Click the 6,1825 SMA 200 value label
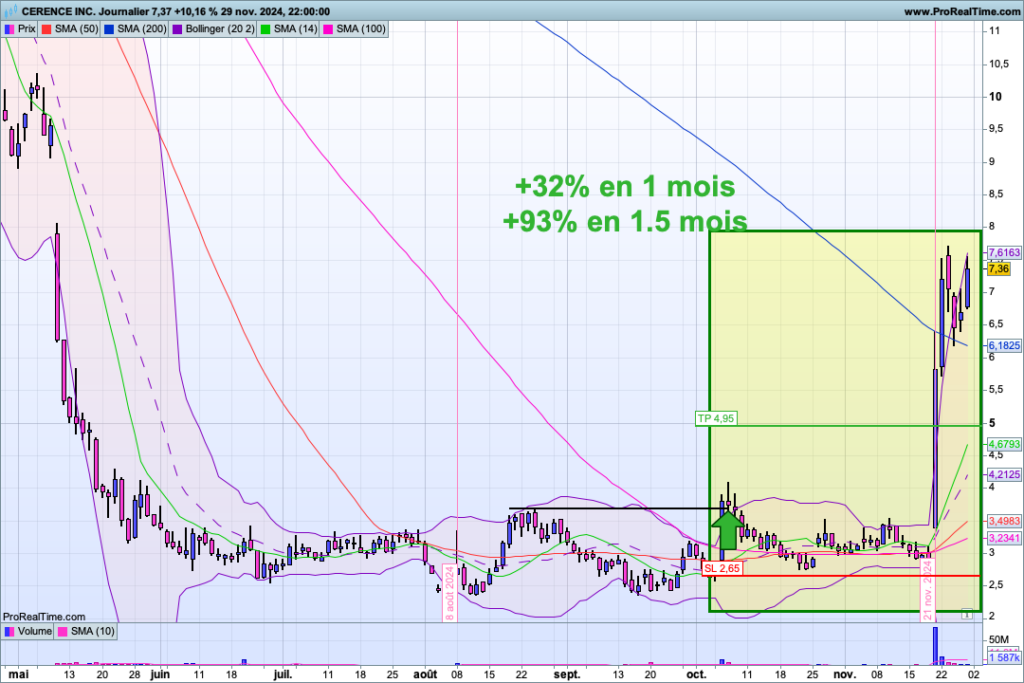This screenshot has width=1024, height=683. point(1004,345)
